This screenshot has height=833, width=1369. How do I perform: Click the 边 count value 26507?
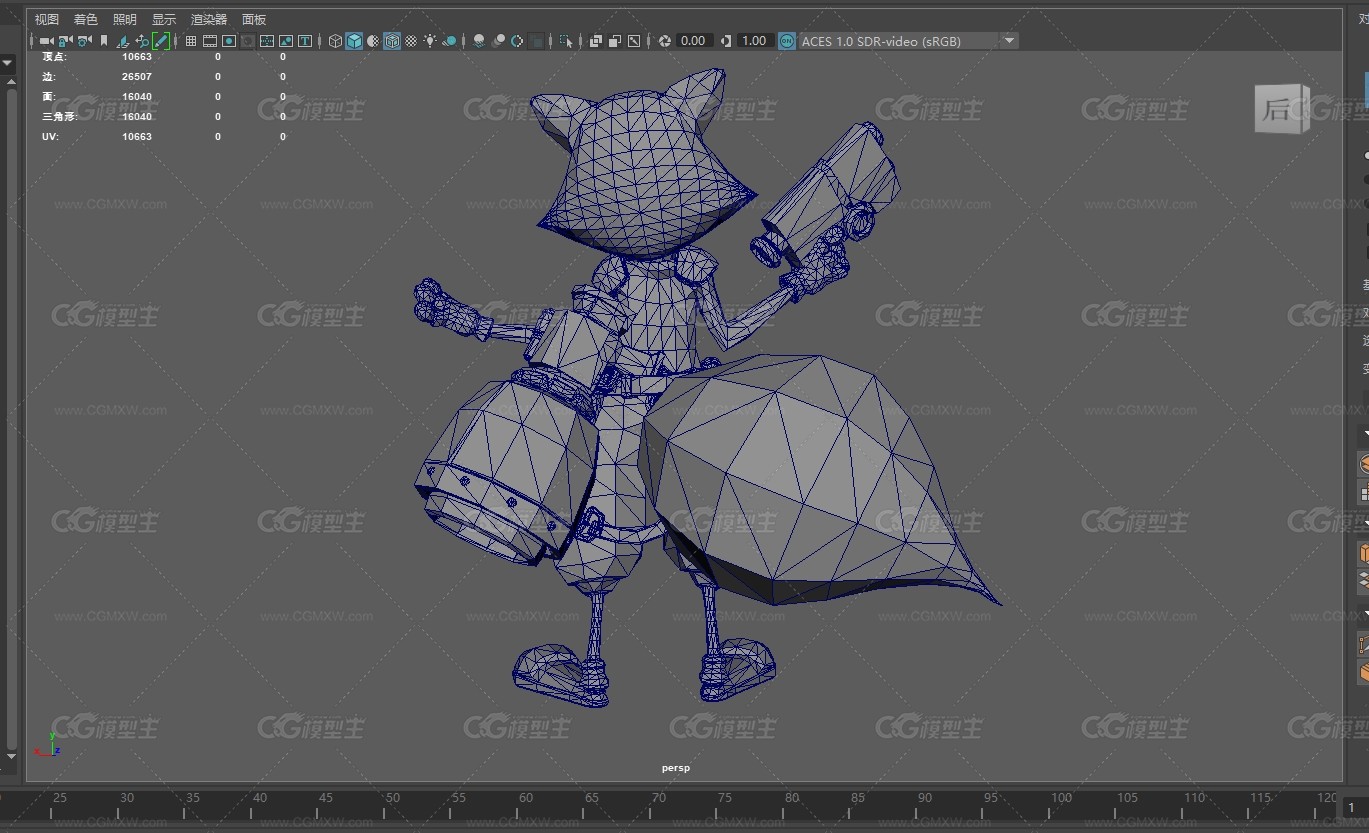click(137, 77)
